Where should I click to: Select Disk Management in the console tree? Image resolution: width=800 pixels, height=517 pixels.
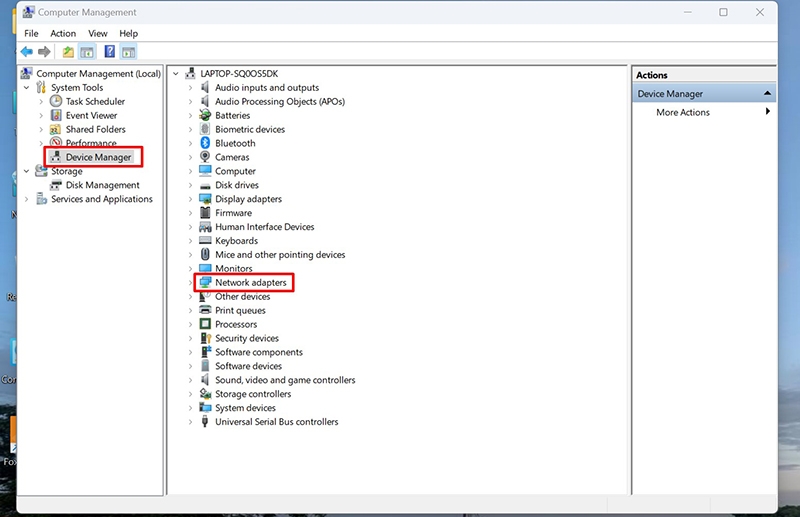102,185
